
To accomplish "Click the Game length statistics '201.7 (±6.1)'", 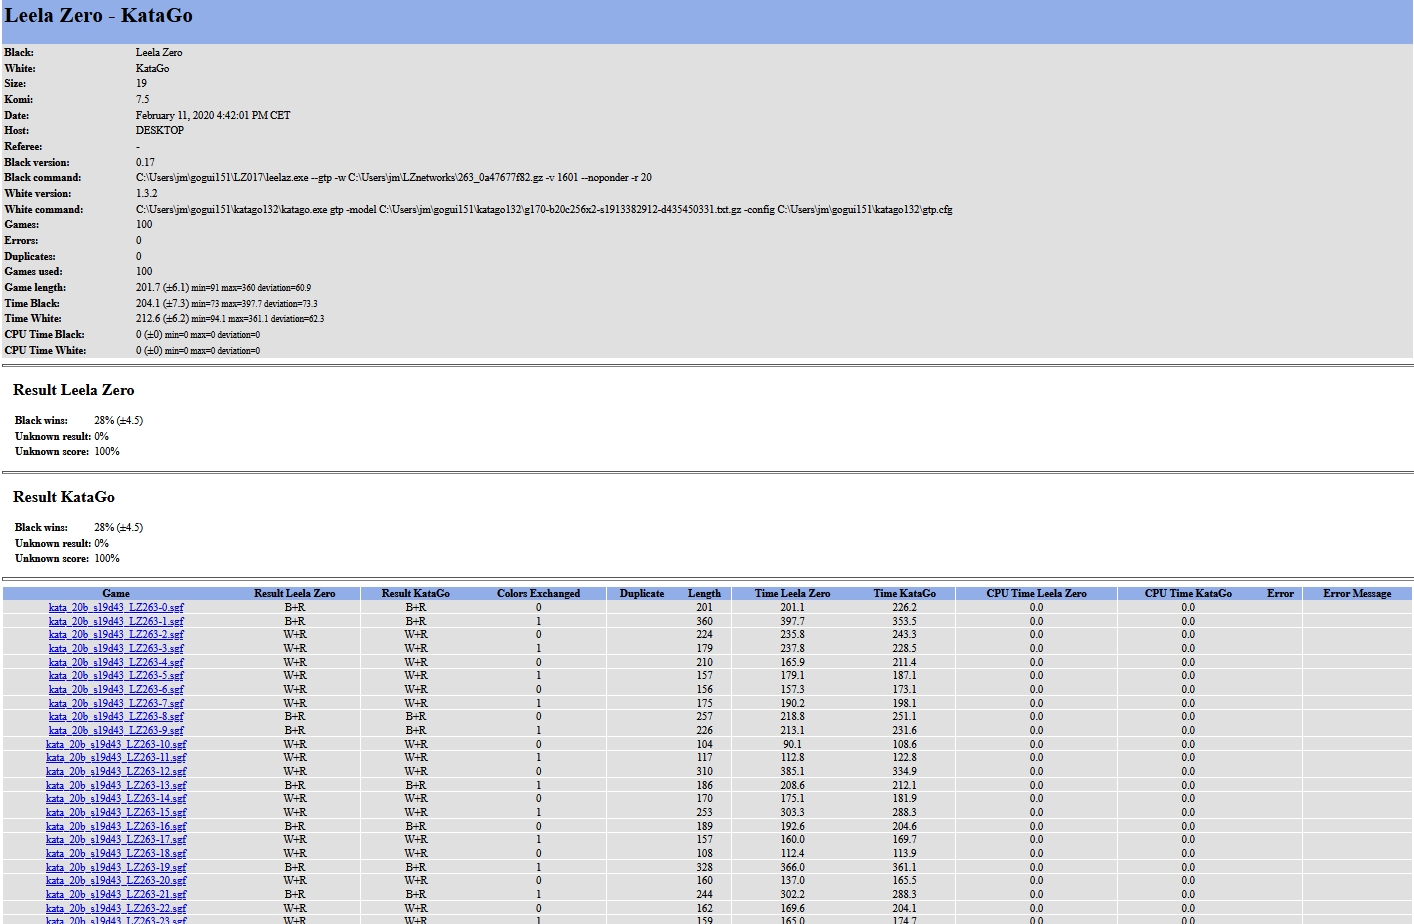I will click(161, 288).
